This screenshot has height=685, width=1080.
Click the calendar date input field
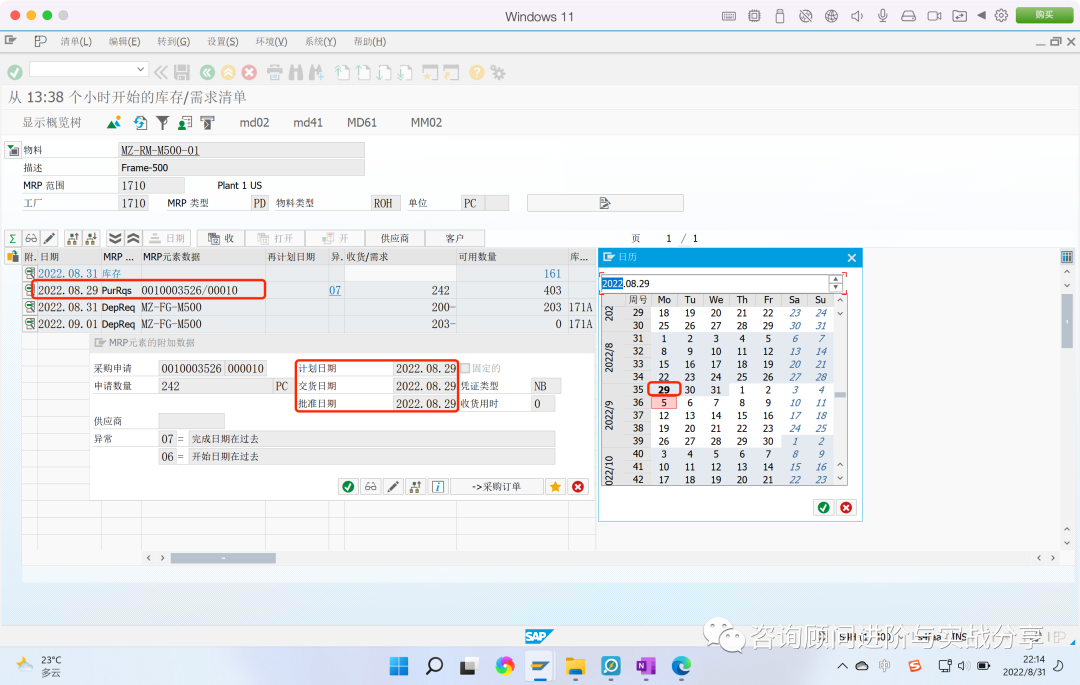(x=715, y=283)
